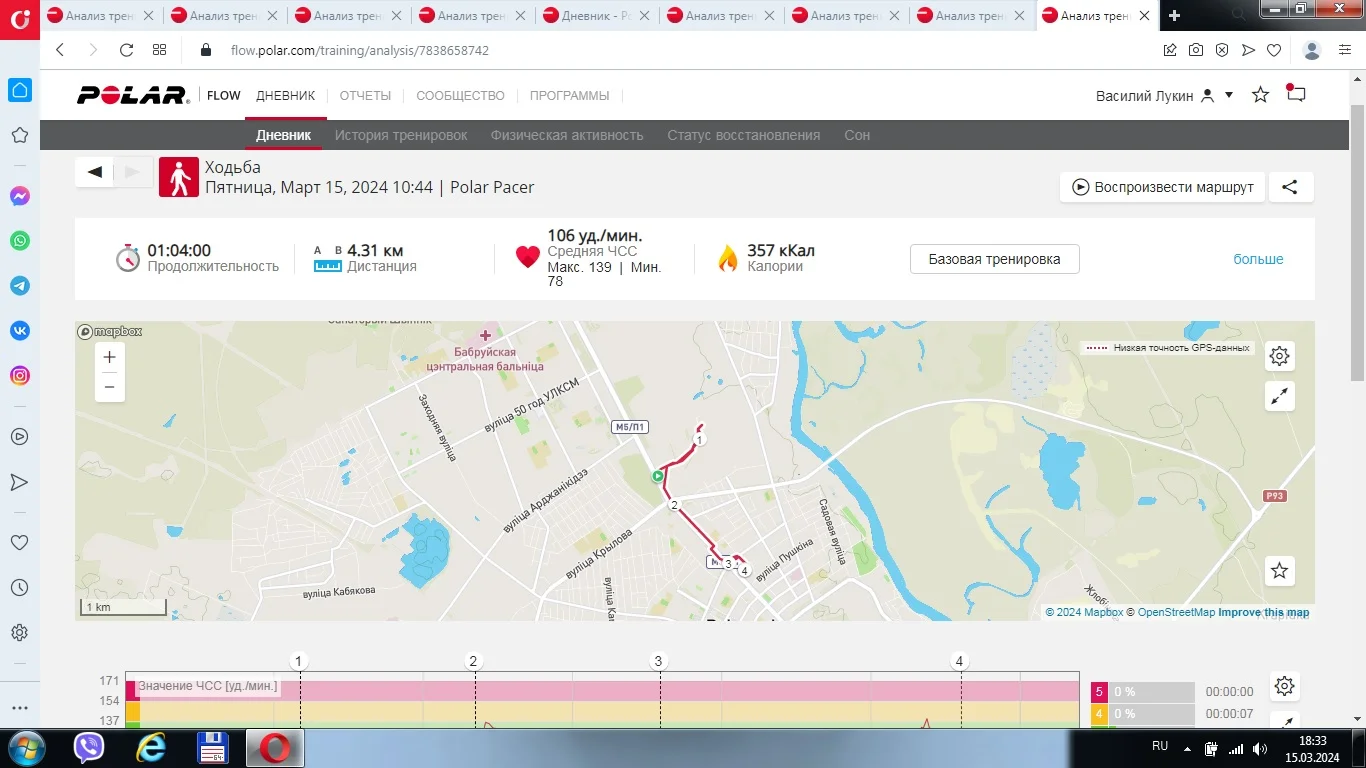
Task: Click the red walking sport icon
Action: 179,177
